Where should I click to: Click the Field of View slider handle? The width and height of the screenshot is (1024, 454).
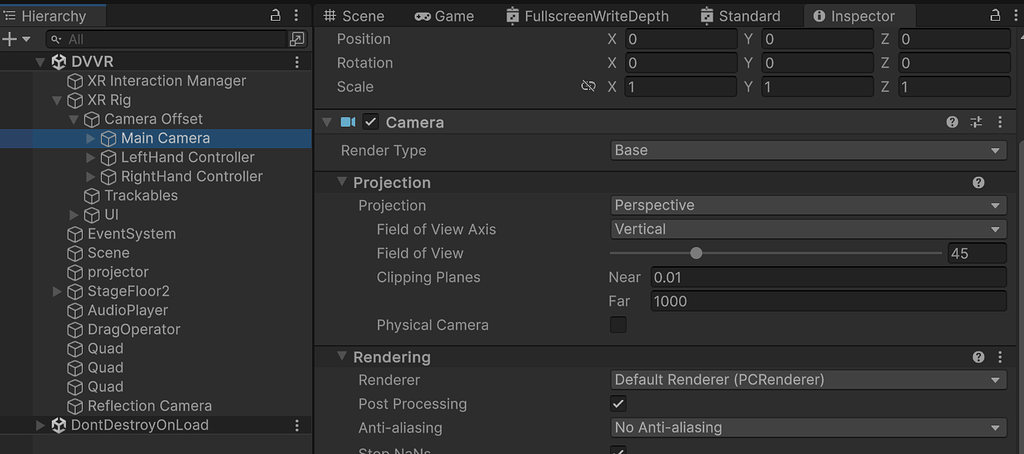coord(696,253)
